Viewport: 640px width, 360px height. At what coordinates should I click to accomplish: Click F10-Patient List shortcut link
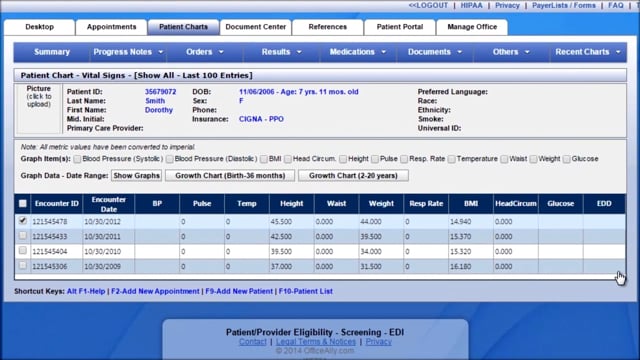(x=305, y=291)
